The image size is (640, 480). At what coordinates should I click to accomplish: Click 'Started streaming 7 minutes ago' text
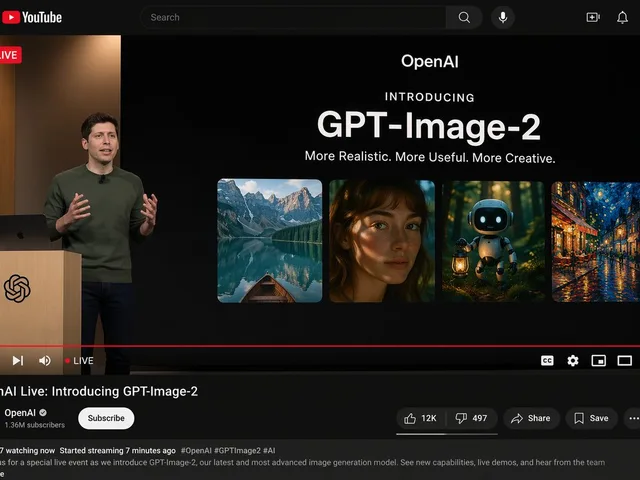coord(118,451)
